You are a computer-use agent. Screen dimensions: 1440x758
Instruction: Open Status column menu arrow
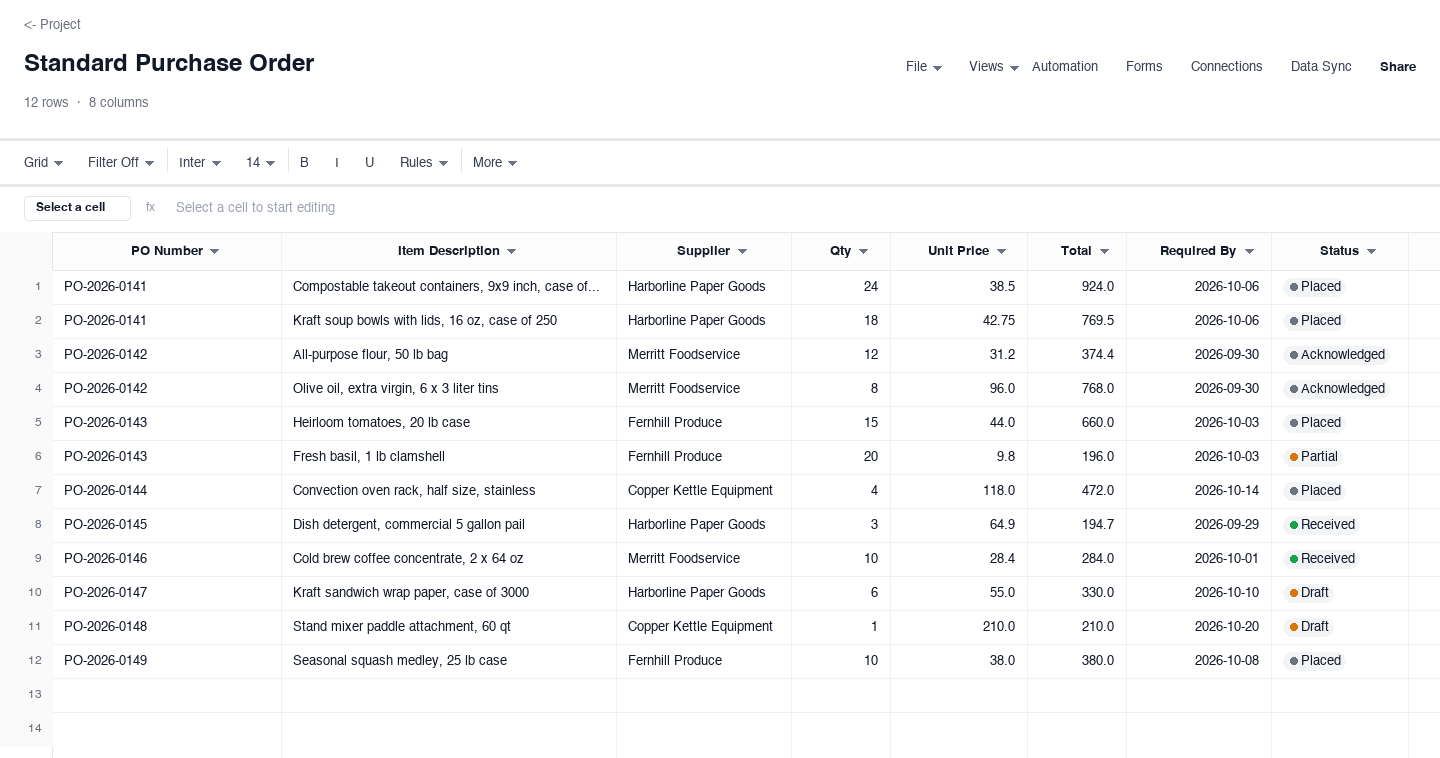click(1371, 252)
